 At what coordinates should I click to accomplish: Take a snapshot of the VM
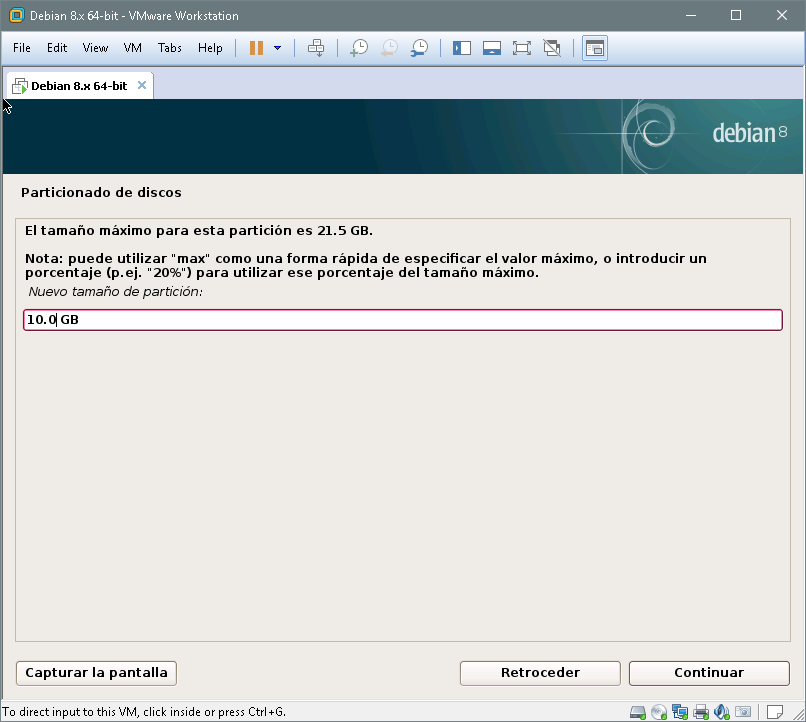[358, 48]
